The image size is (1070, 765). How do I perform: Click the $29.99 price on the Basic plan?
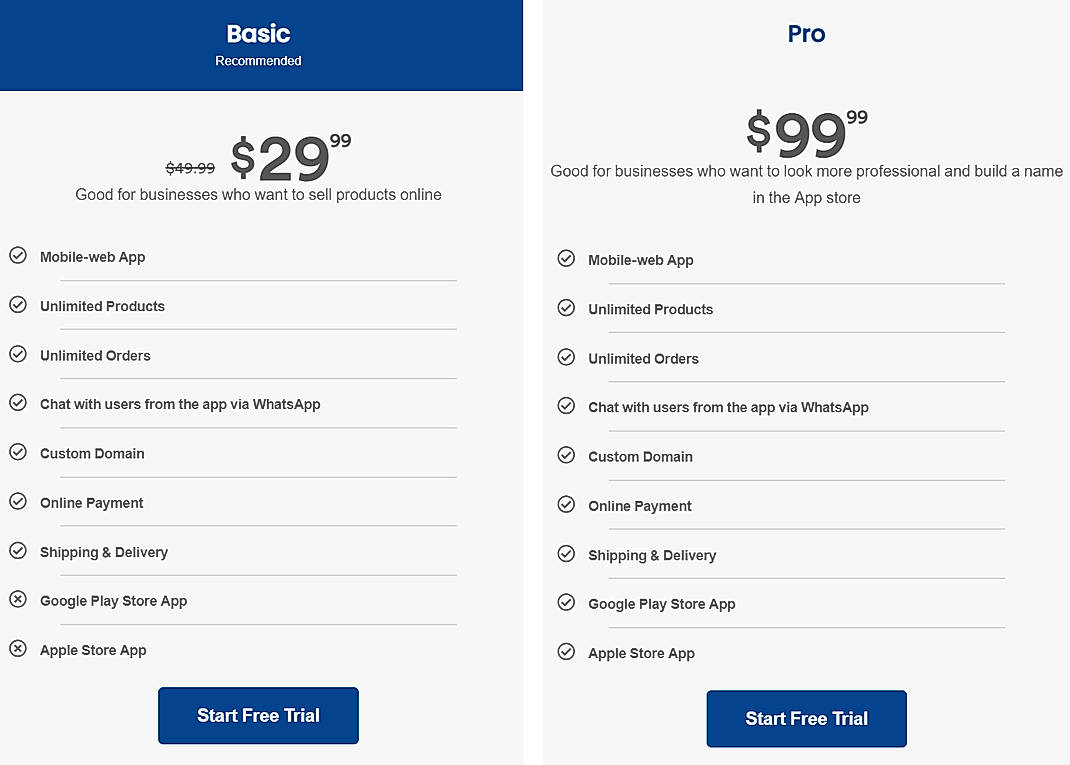click(x=285, y=158)
